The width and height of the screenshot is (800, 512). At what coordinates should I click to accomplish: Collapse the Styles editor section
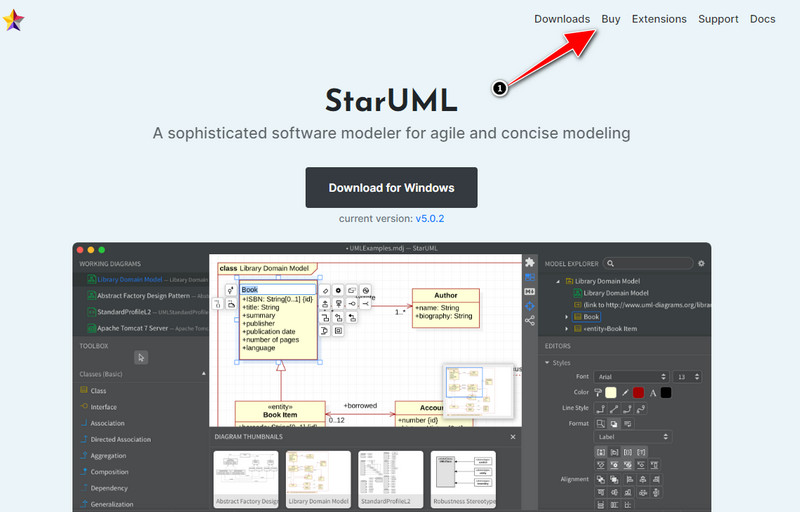click(x=547, y=363)
